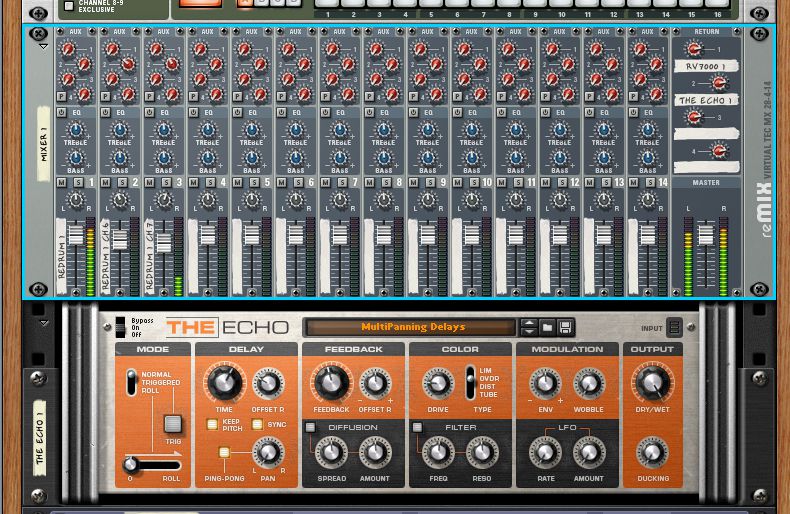Click the Feedback knob
Screen dimensions: 790x514
coord(332,382)
